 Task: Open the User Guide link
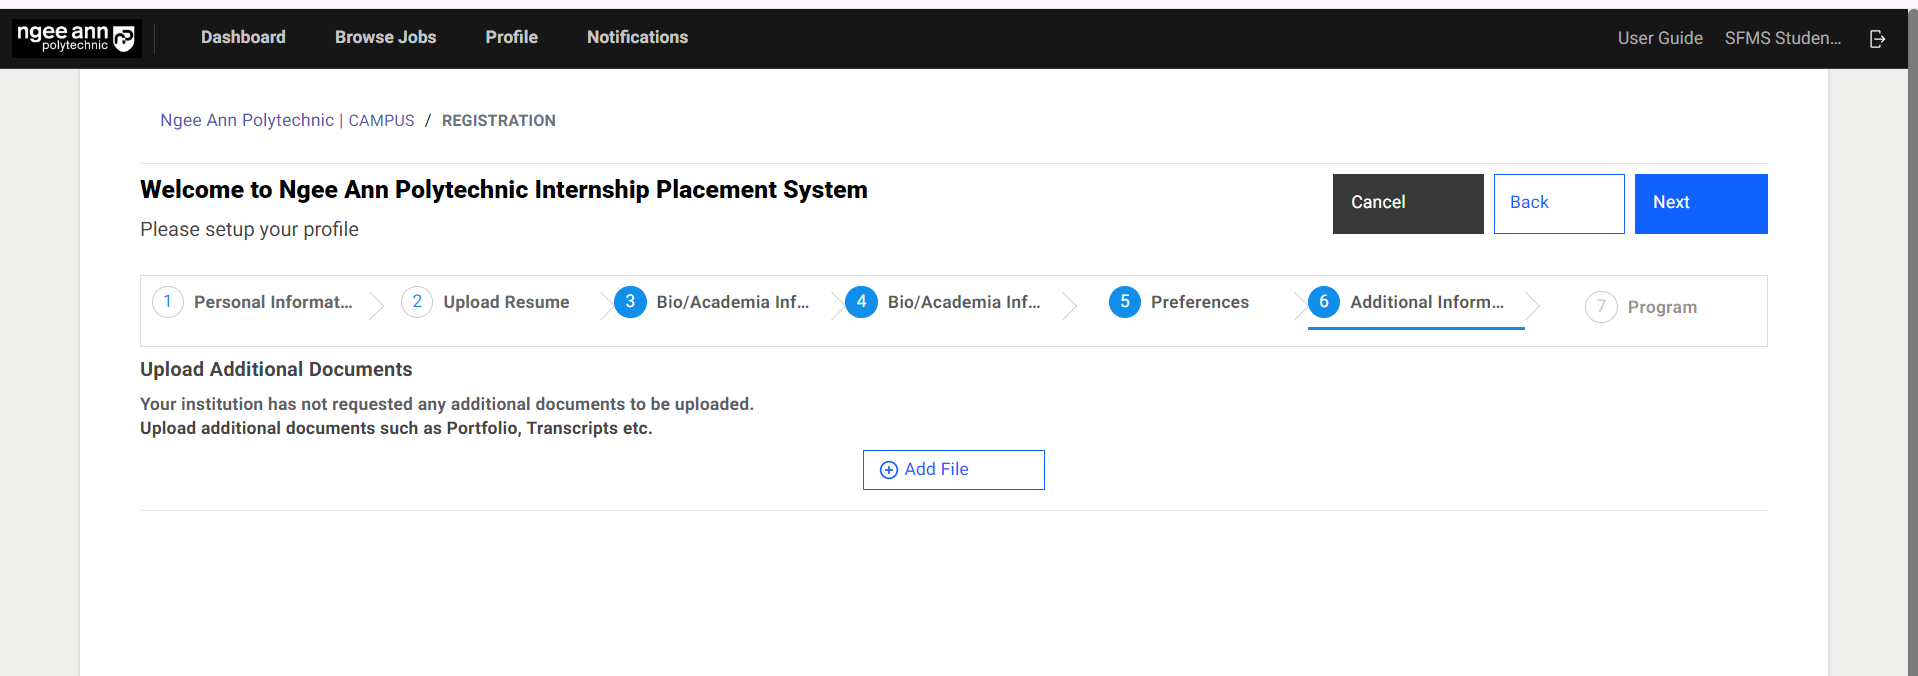(1660, 38)
